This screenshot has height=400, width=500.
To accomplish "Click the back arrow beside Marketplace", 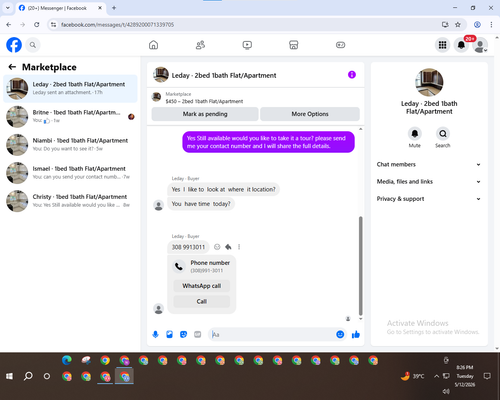I will pos(12,67).
